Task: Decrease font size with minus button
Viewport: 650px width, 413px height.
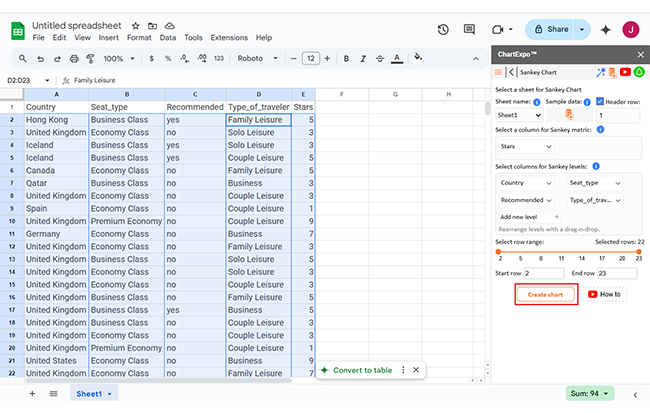Action: coord(293,58)
